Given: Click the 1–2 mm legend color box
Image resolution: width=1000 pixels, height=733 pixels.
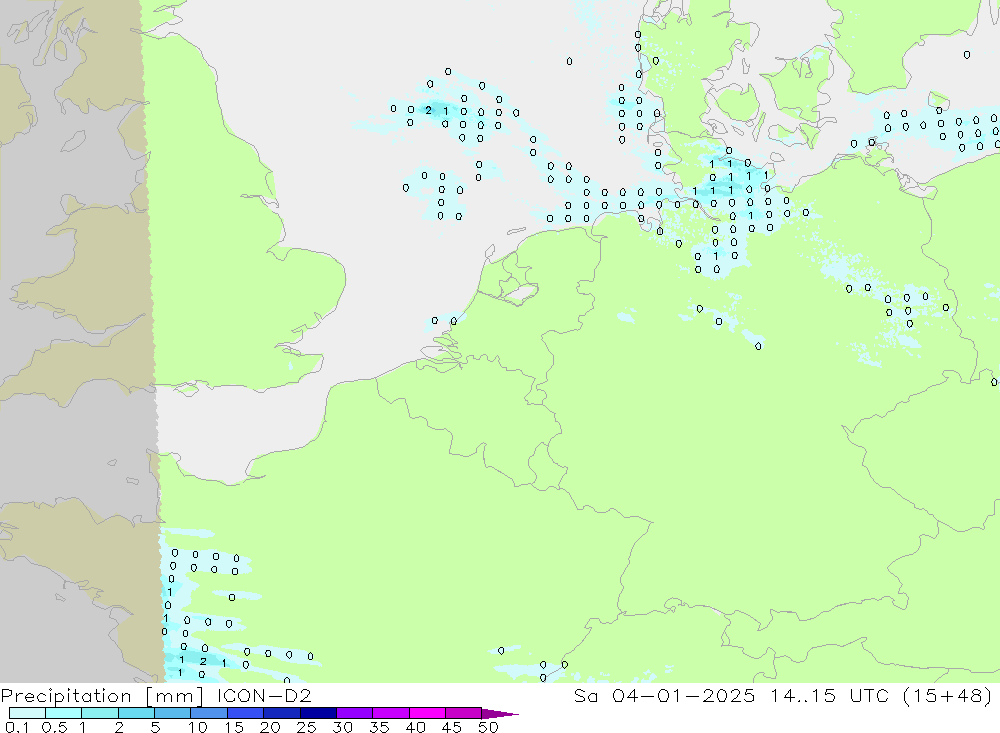Looking at the screenshot, I should click(x=100, y=713).
